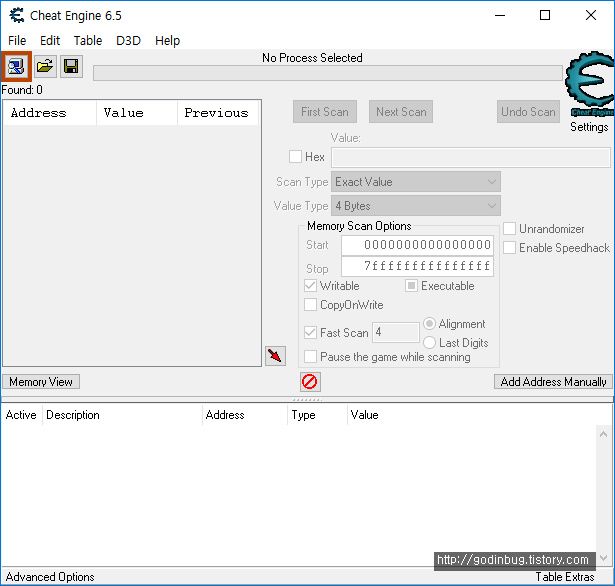The image size is (615, 586).
Task: Toggle the Fast Scan checkbox
Action: click(310, 333)
